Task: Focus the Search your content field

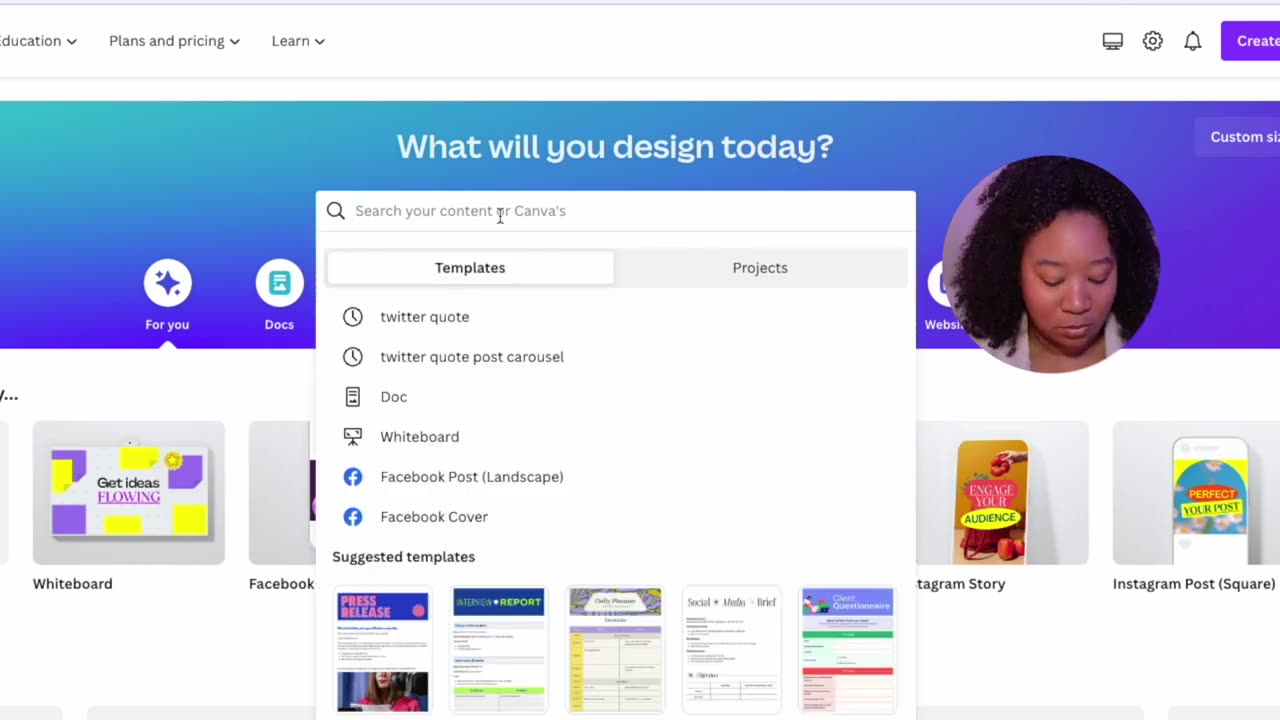Action: pyautogui.click(x=615, y=211)
